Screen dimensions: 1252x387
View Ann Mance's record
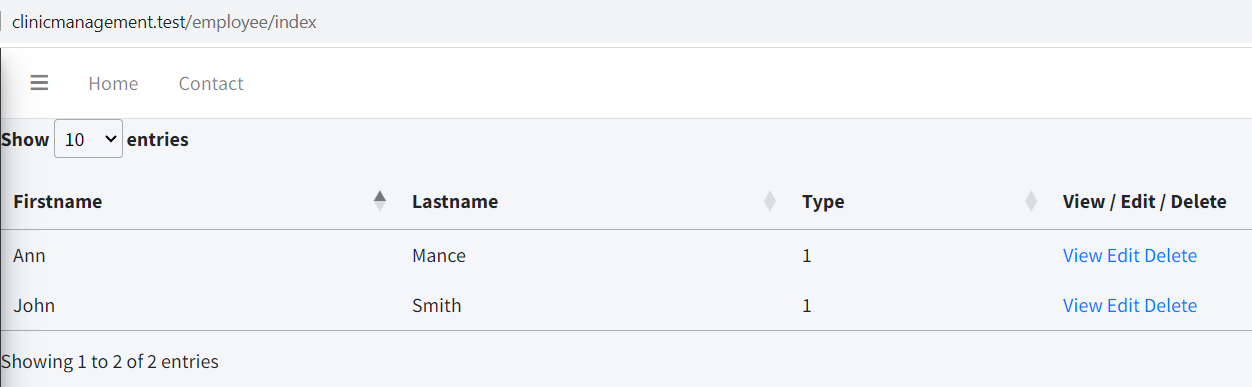pos(1082,255)
